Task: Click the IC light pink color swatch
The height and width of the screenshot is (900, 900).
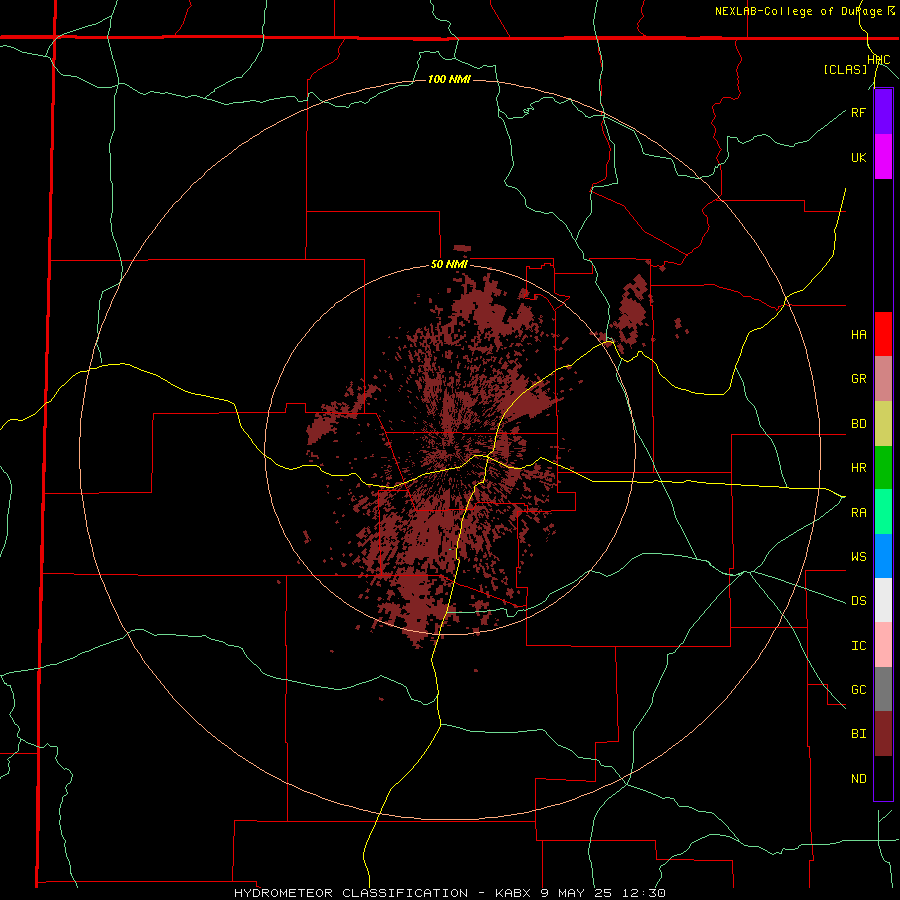Action: pos(883,645)
